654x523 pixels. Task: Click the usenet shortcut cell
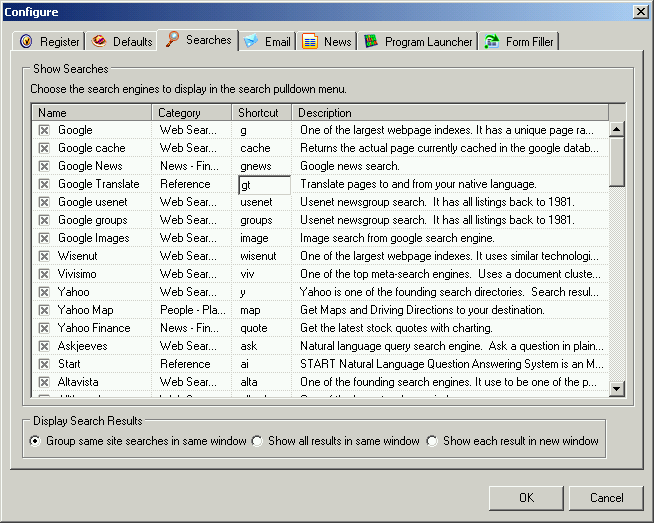tap(256, 202)
